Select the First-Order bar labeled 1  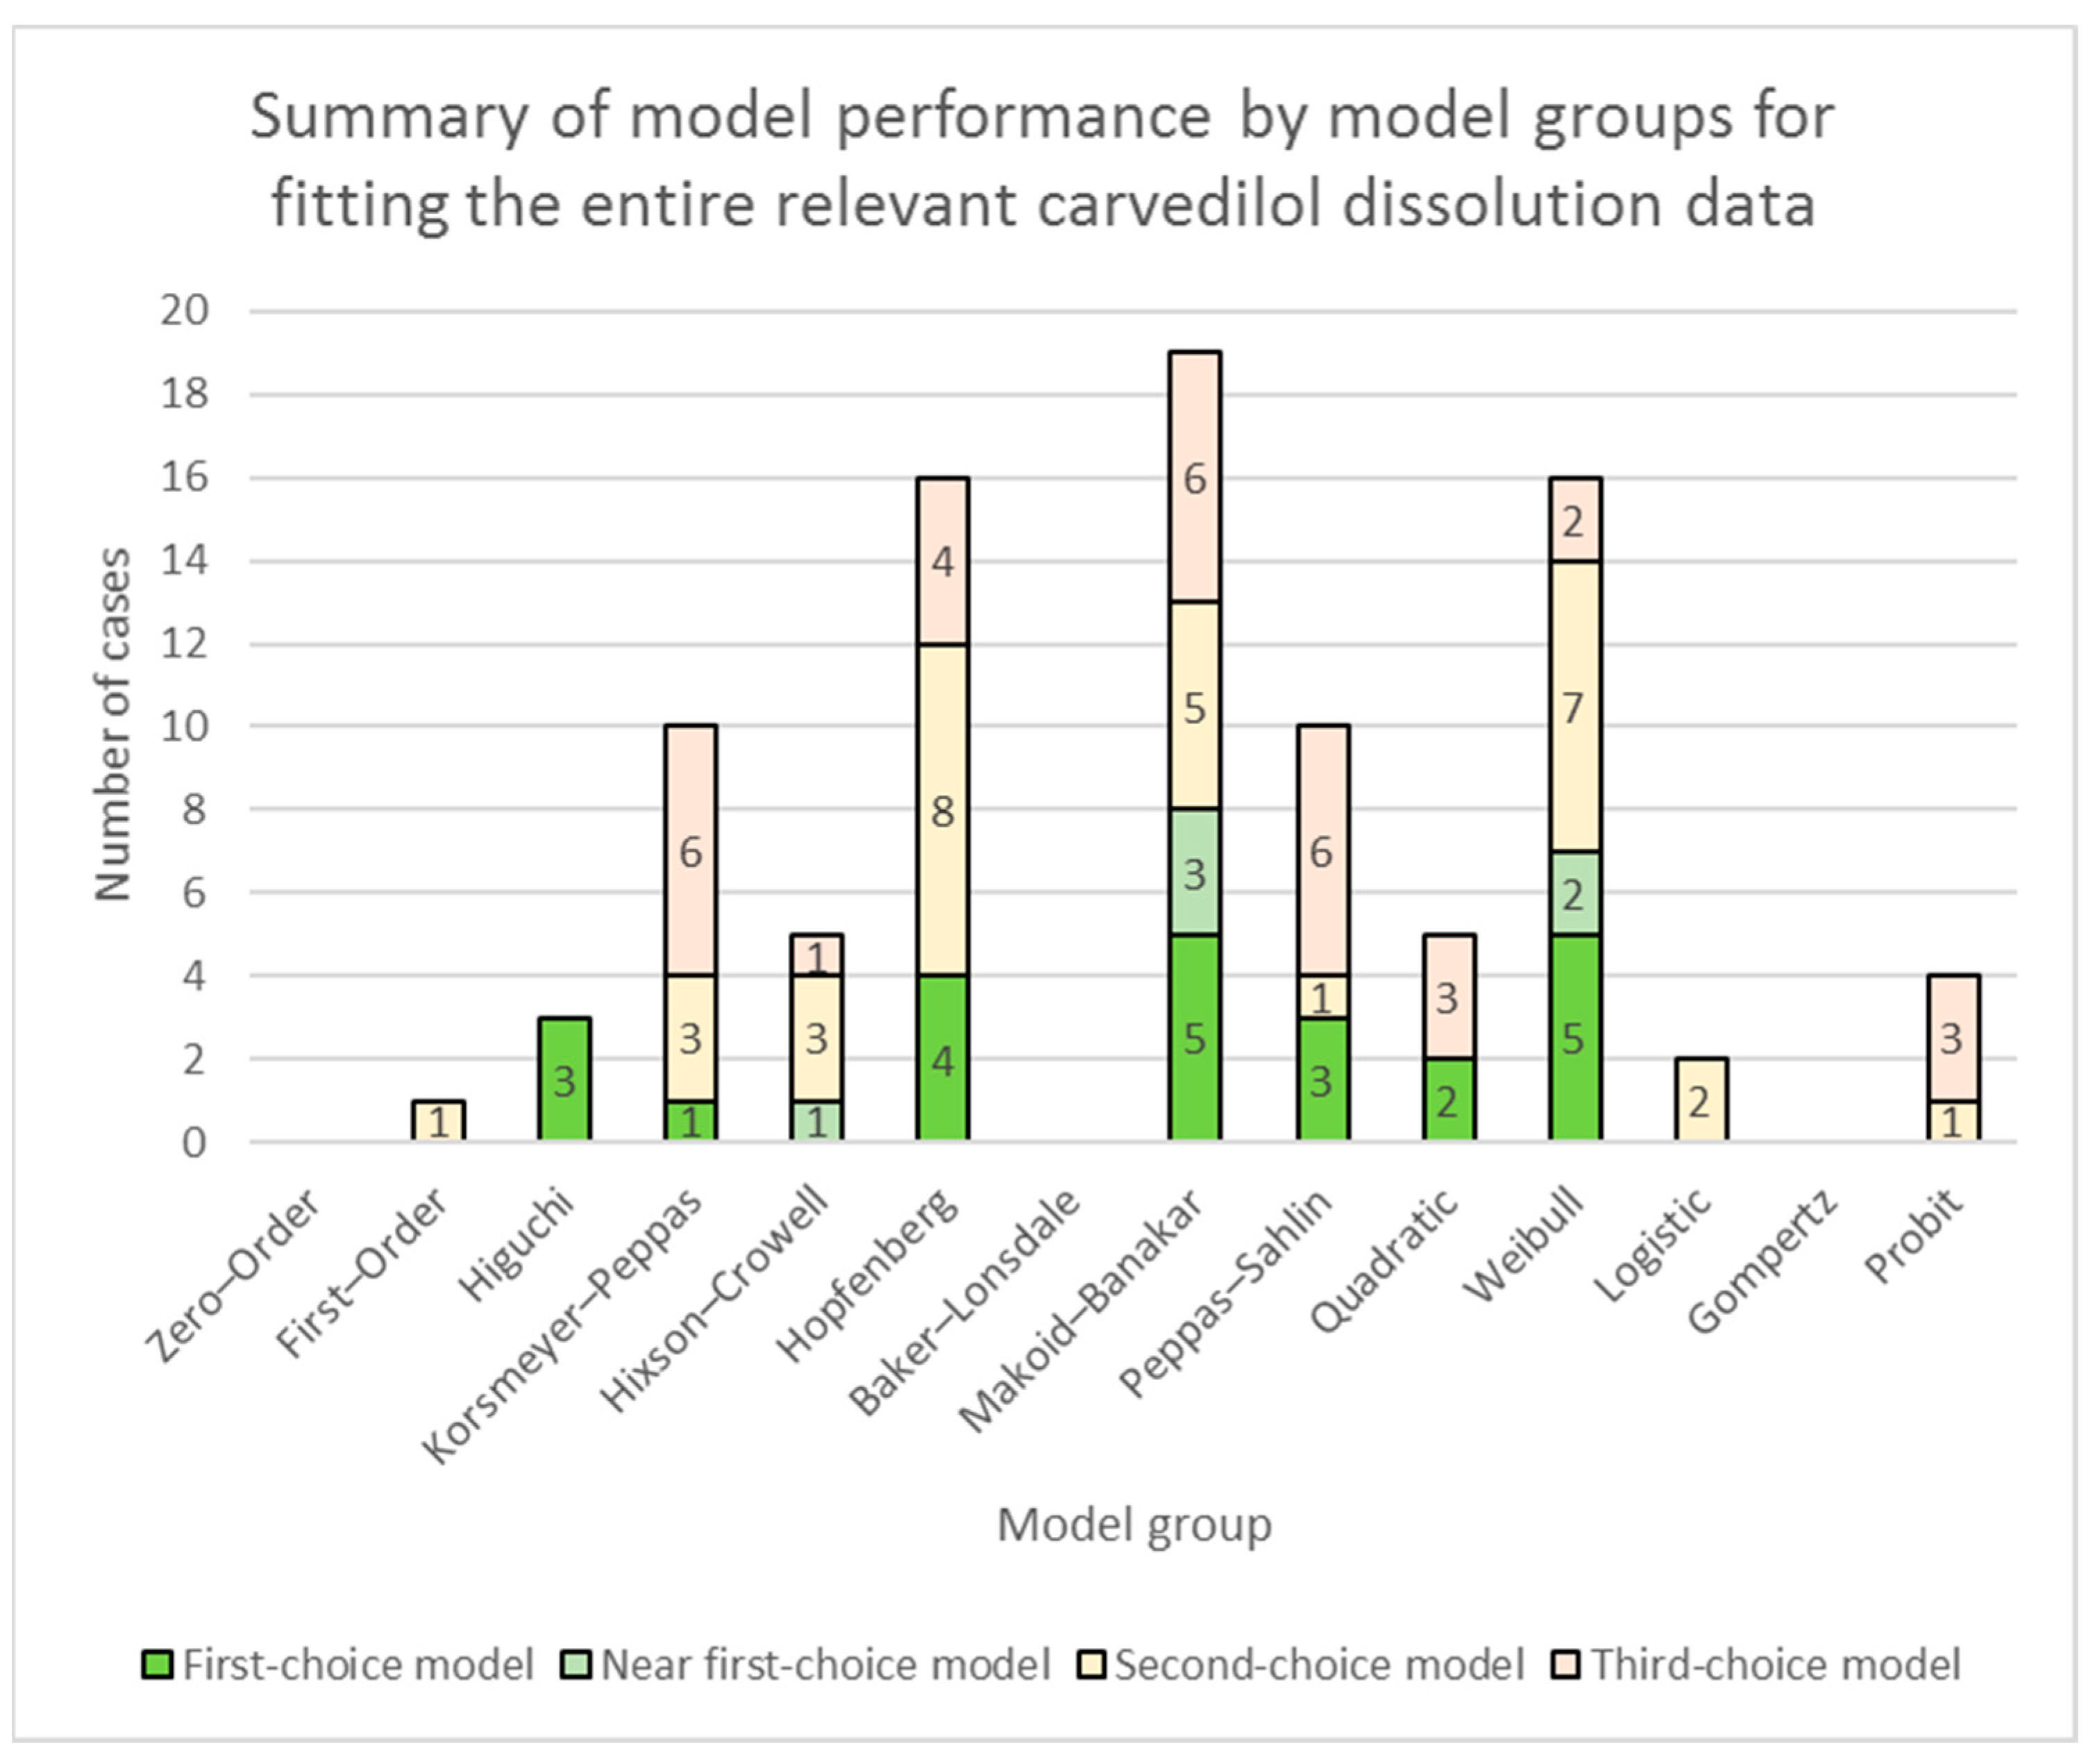pos(438,1121)
